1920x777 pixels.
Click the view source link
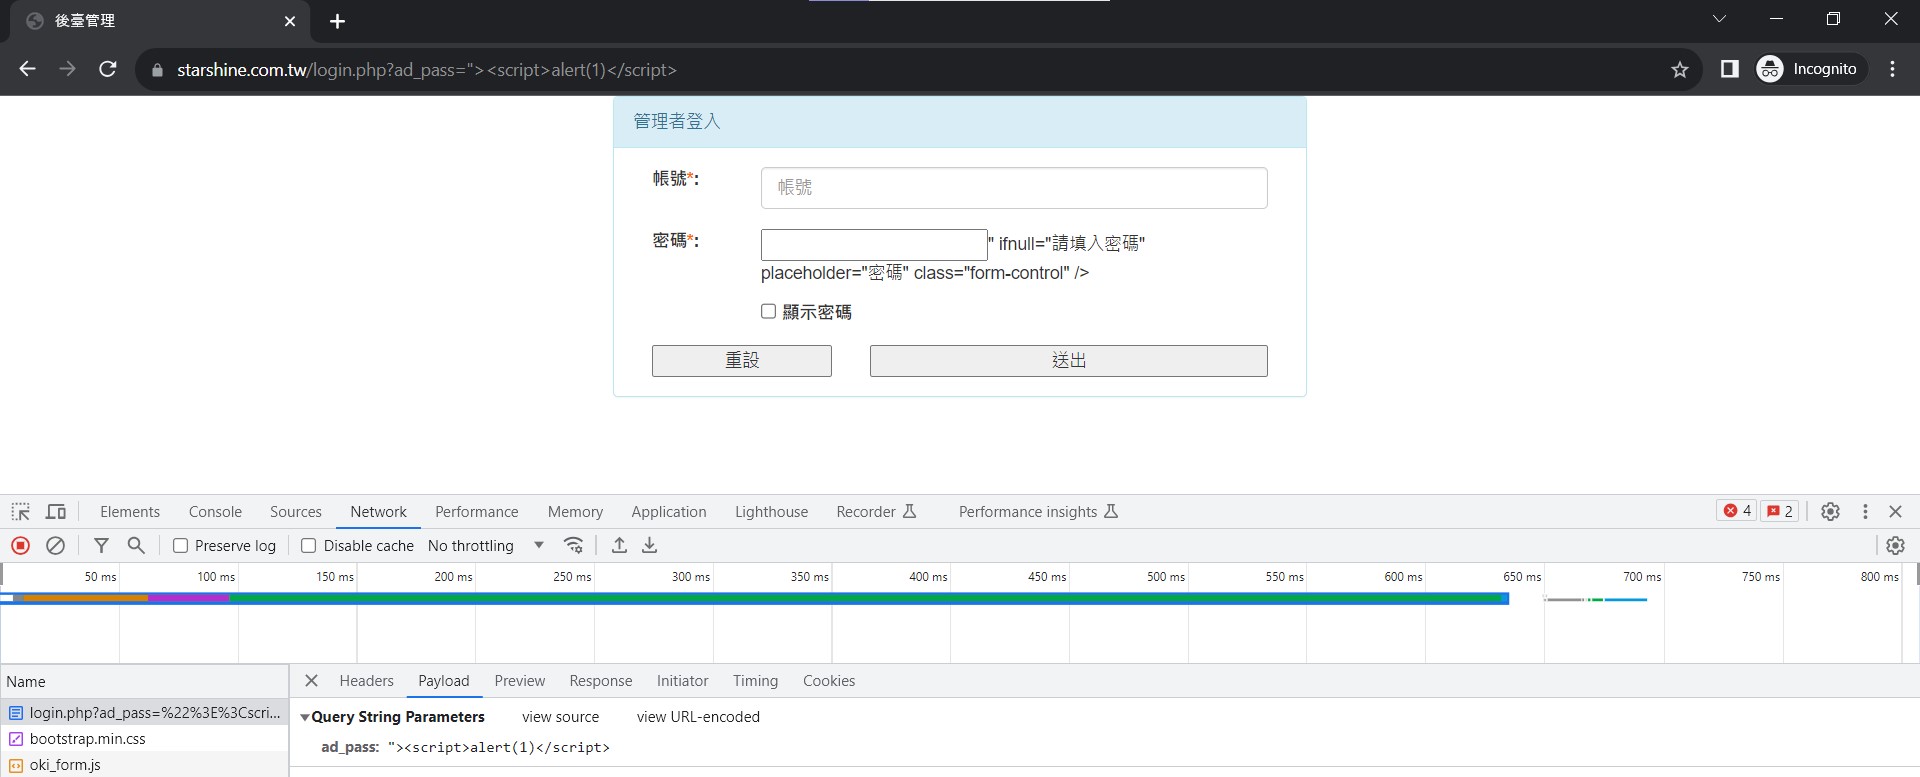pyautogui.click(x=560, y=717)
